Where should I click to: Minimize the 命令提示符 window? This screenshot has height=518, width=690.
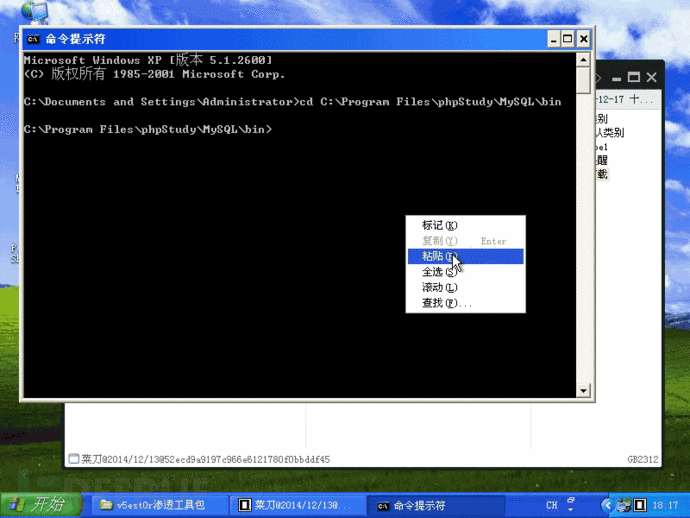pos(554,40)
